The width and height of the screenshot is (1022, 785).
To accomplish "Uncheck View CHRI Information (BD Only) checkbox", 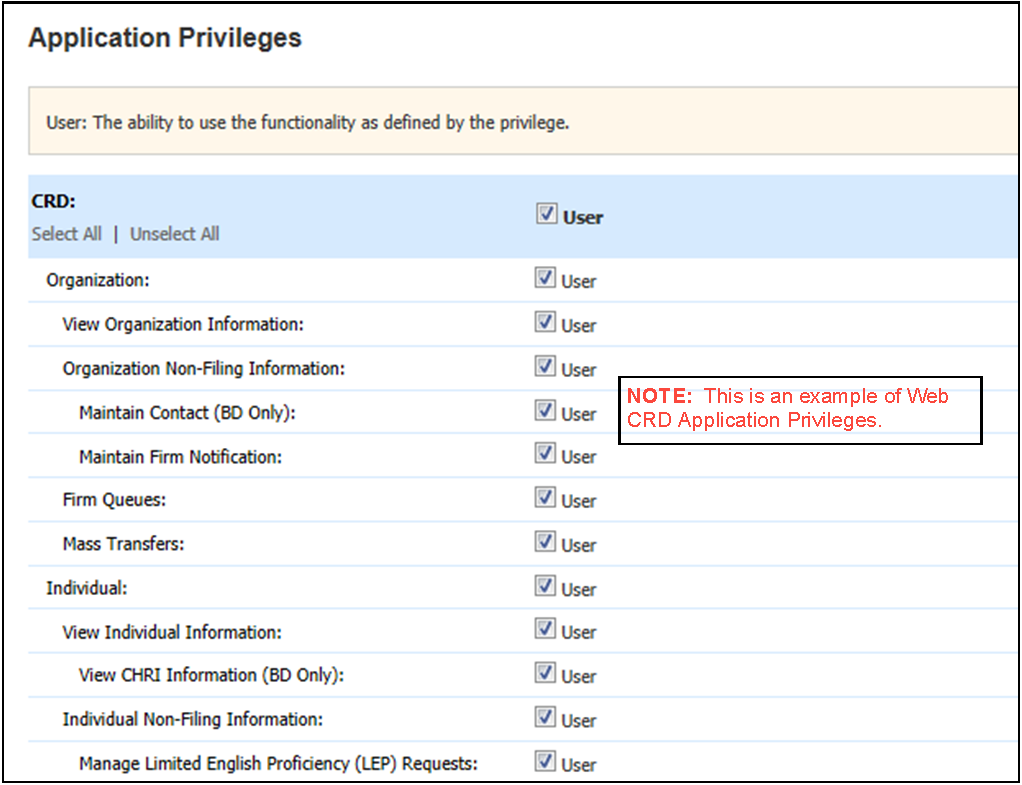I will pos(545,673).
